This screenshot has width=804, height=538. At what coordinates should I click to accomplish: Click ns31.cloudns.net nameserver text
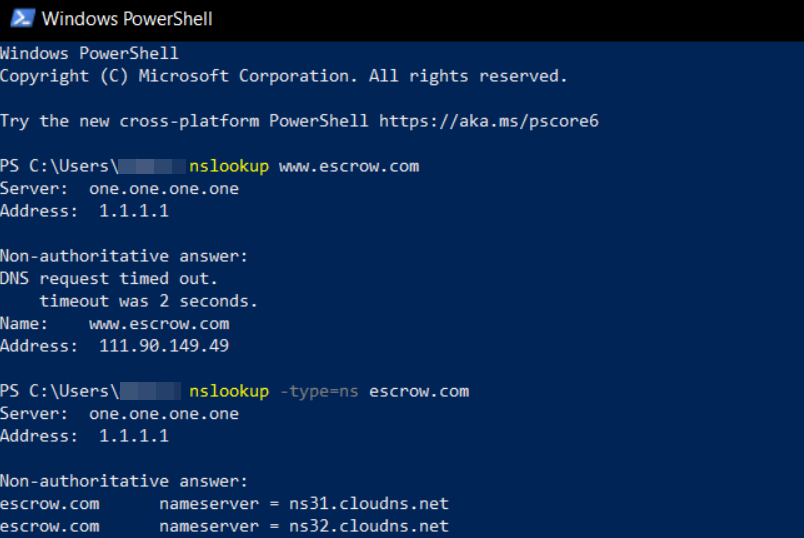(x=369, y=504)
